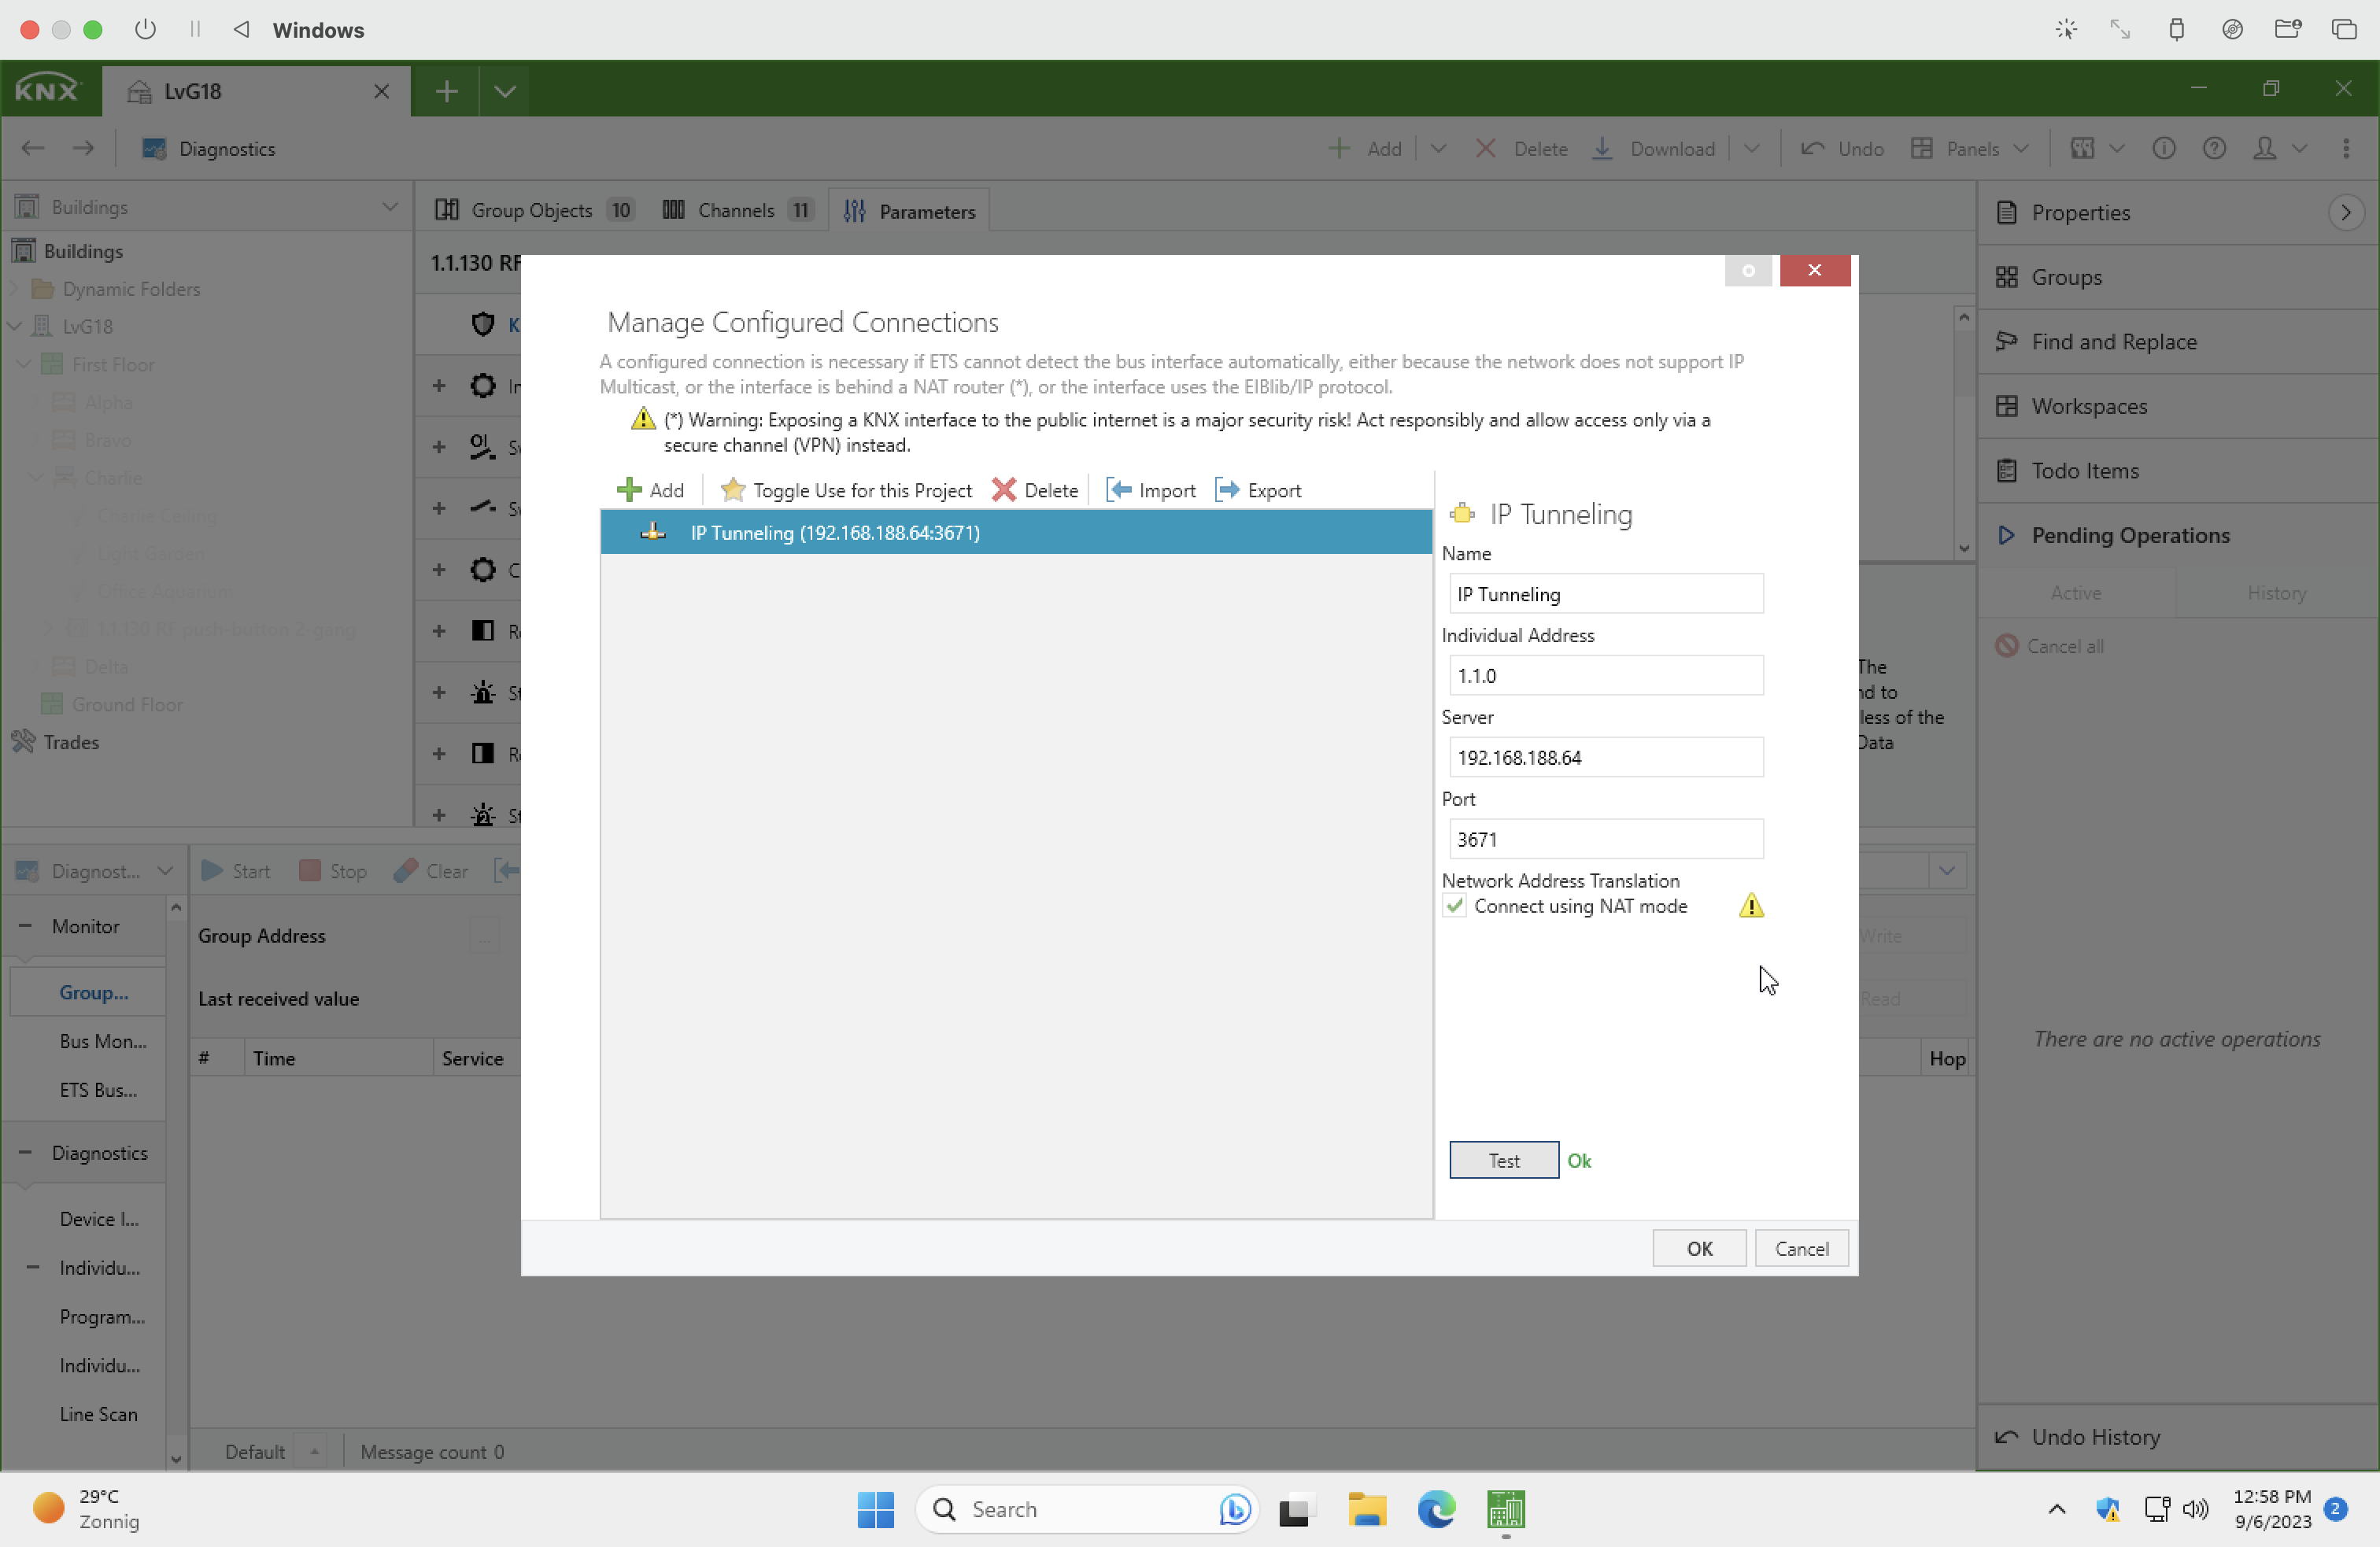2380x1547 pixels.
Task: Switch to the Group Objects tab
Action: (532, 211)
